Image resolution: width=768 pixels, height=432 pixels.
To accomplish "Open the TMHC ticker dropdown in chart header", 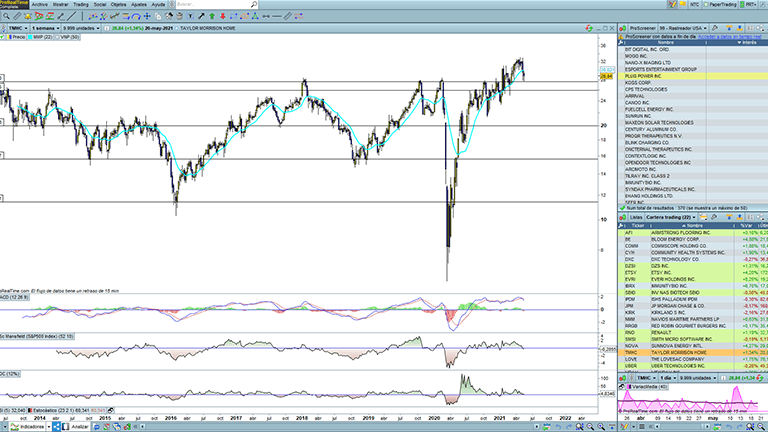I will click(18, 28).
